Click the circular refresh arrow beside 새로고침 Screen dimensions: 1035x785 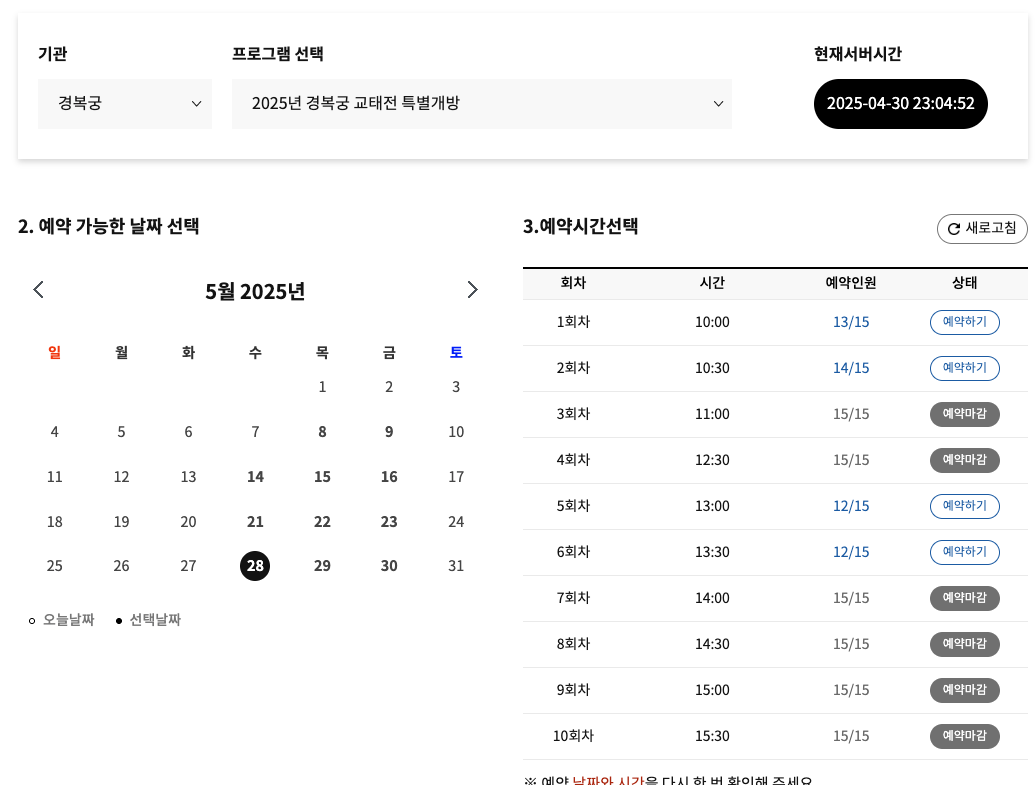tap(952, 228)
